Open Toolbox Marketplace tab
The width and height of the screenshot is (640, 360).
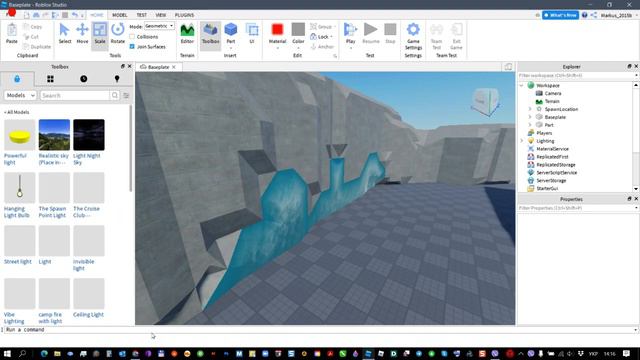(x=17, y=79)
